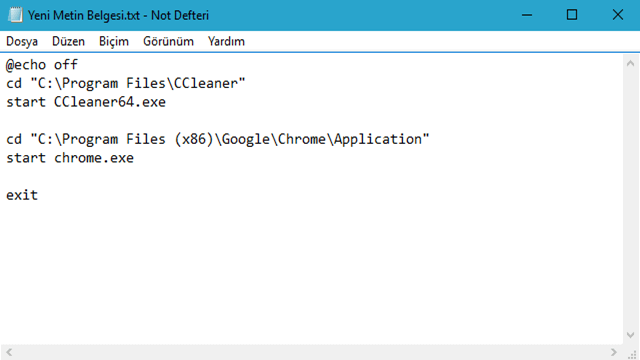Image resolution: width=640 pixels, height=360 pixels.
Task: Click the line with Google\Chrome\Application path
Action: [218, 139]
